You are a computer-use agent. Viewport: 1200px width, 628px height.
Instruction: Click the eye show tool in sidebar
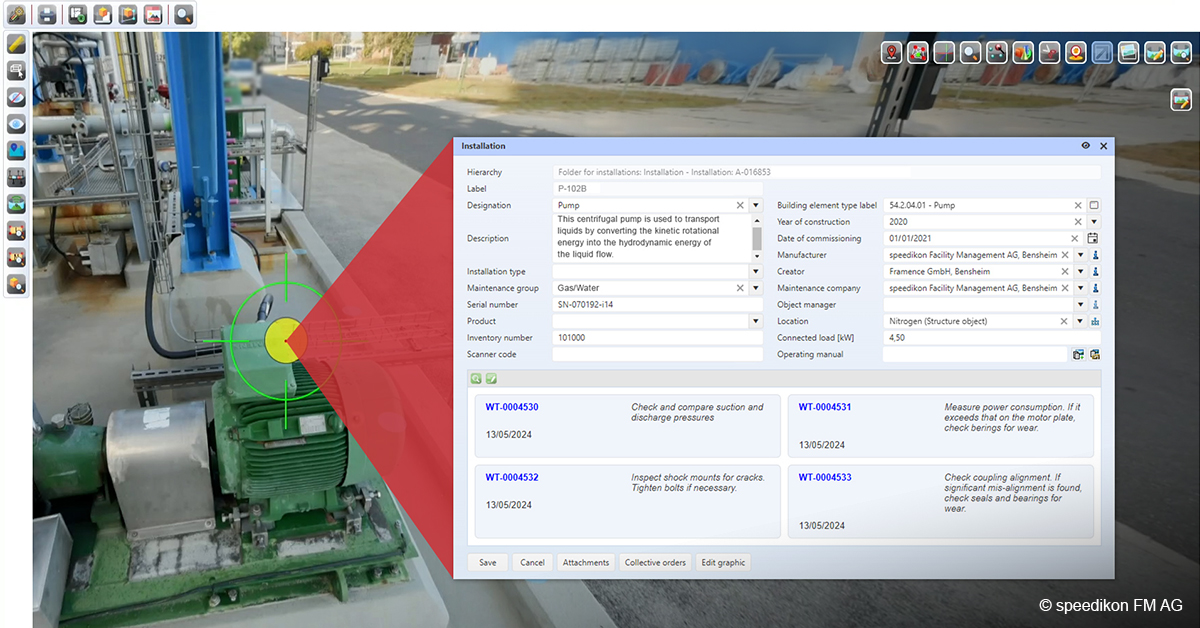point(16,124)
